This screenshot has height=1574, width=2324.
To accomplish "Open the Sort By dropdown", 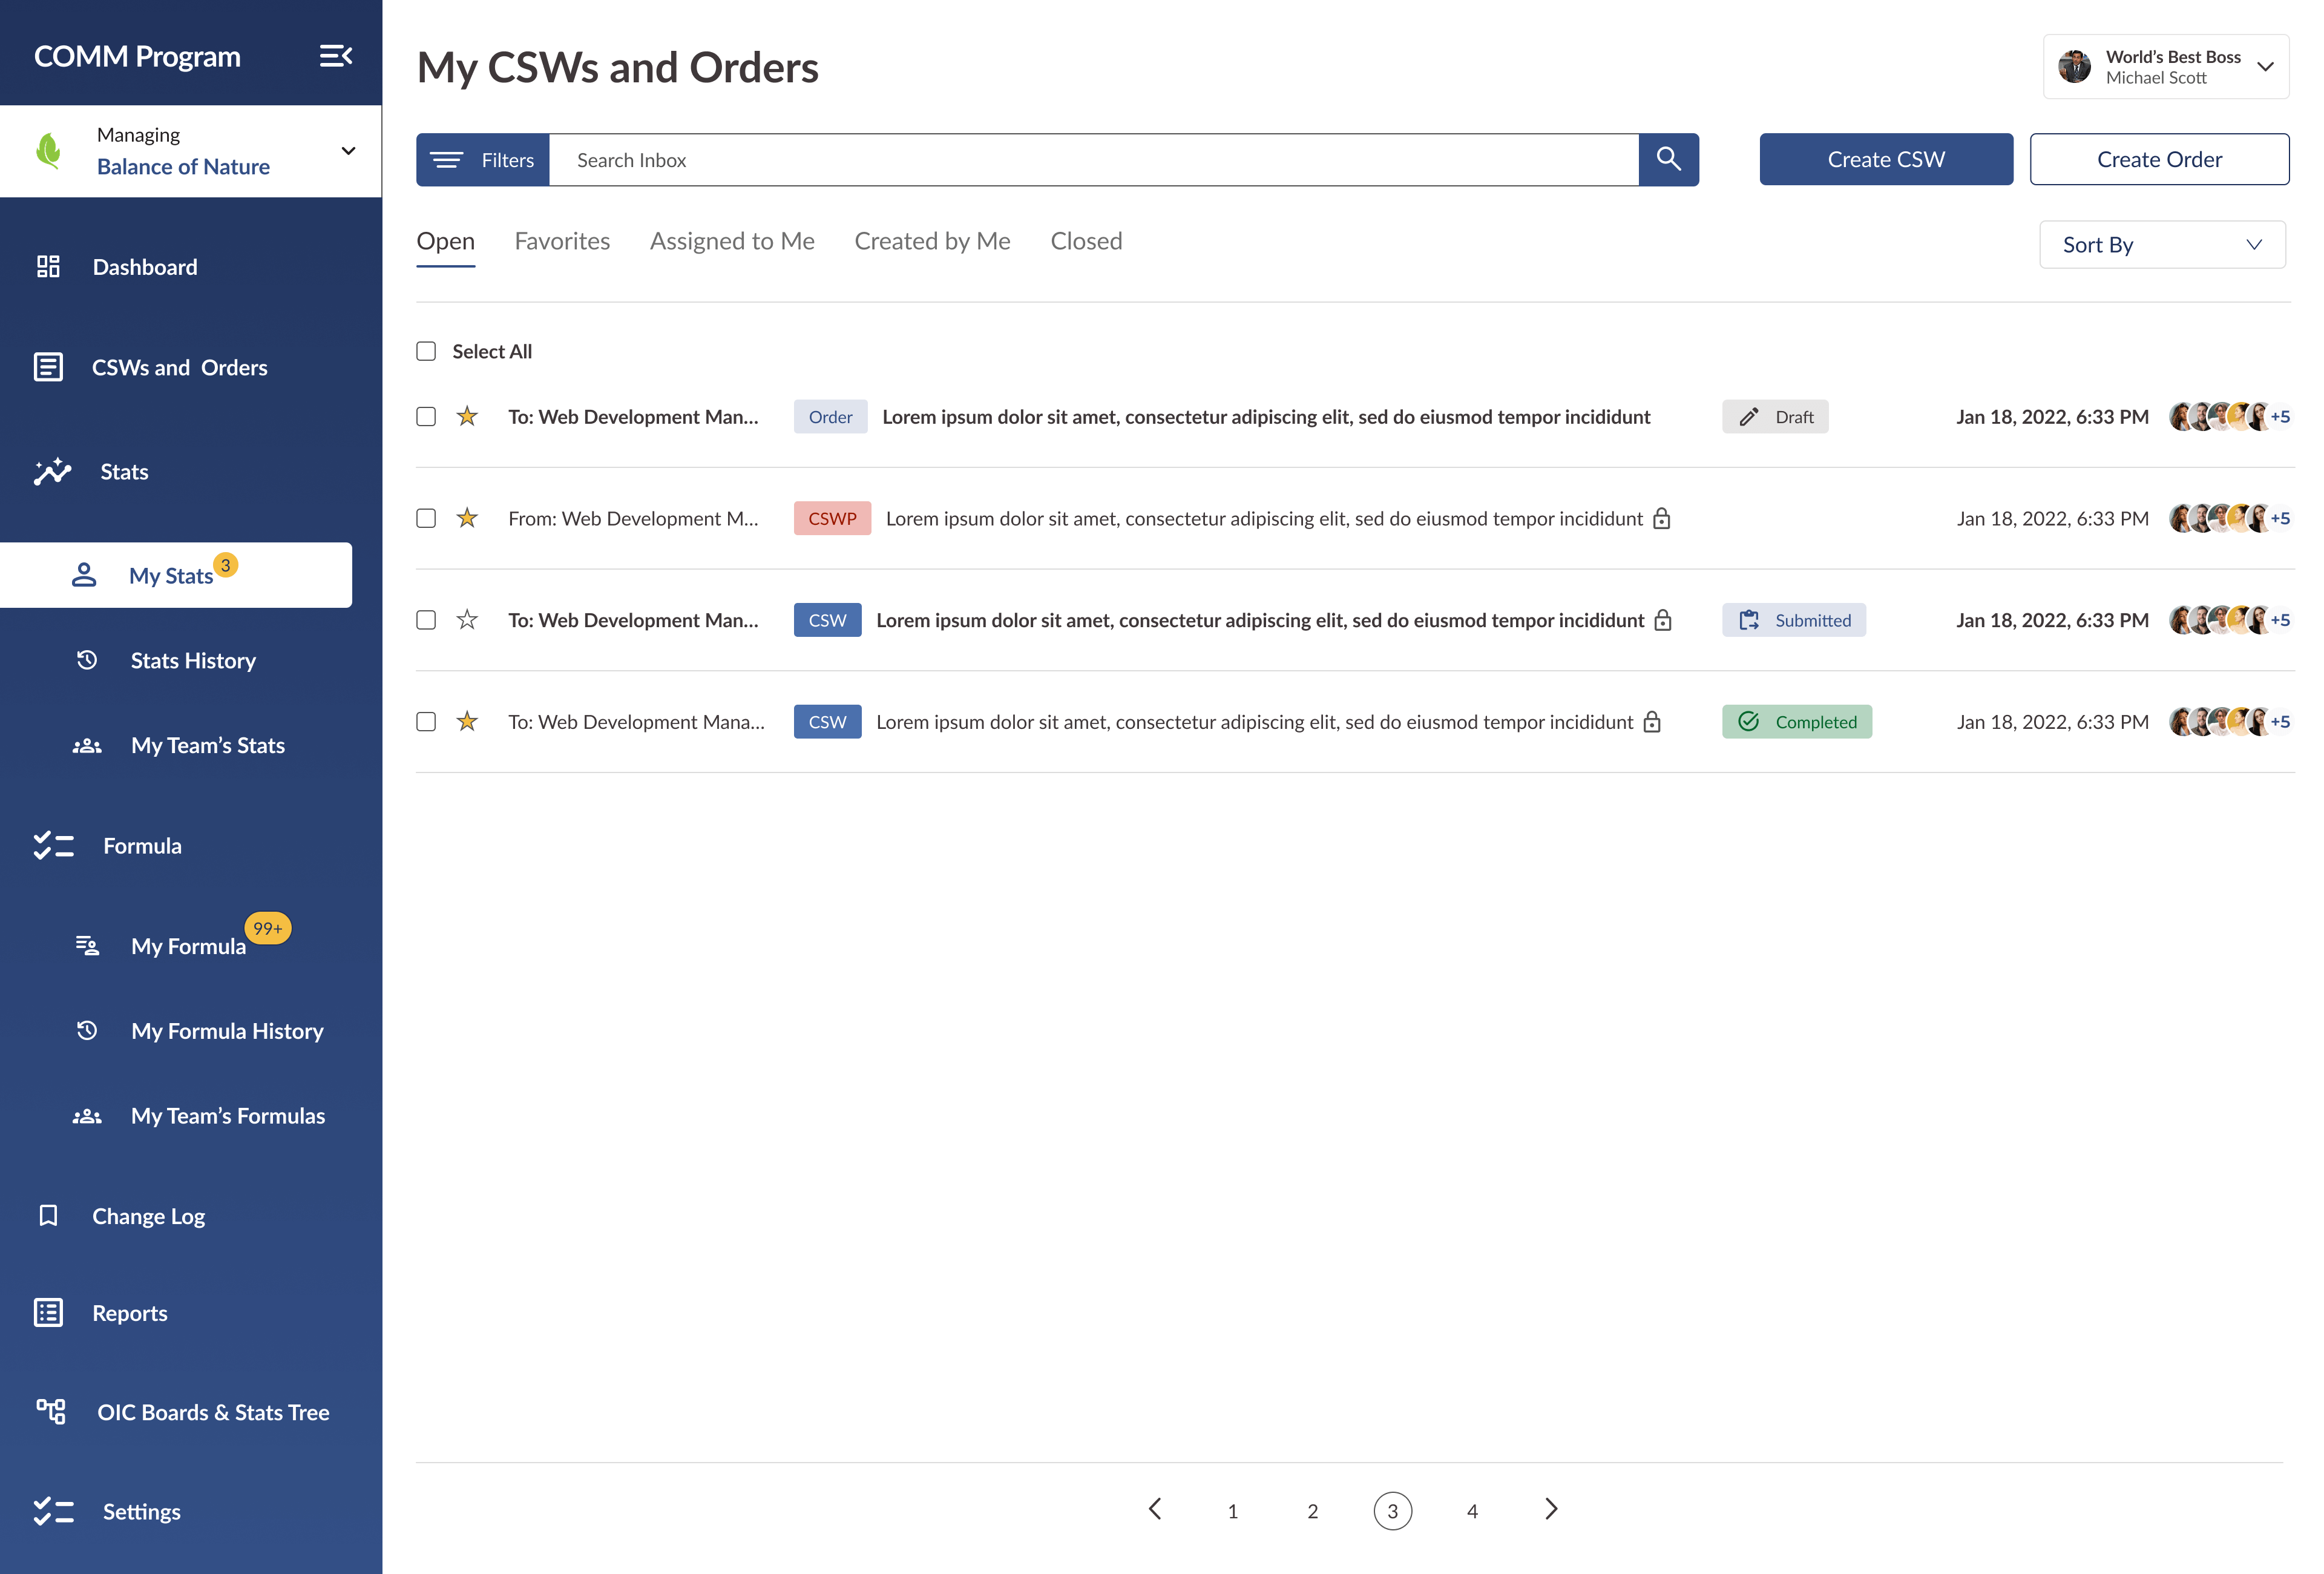I will (x=2161, y=245).
